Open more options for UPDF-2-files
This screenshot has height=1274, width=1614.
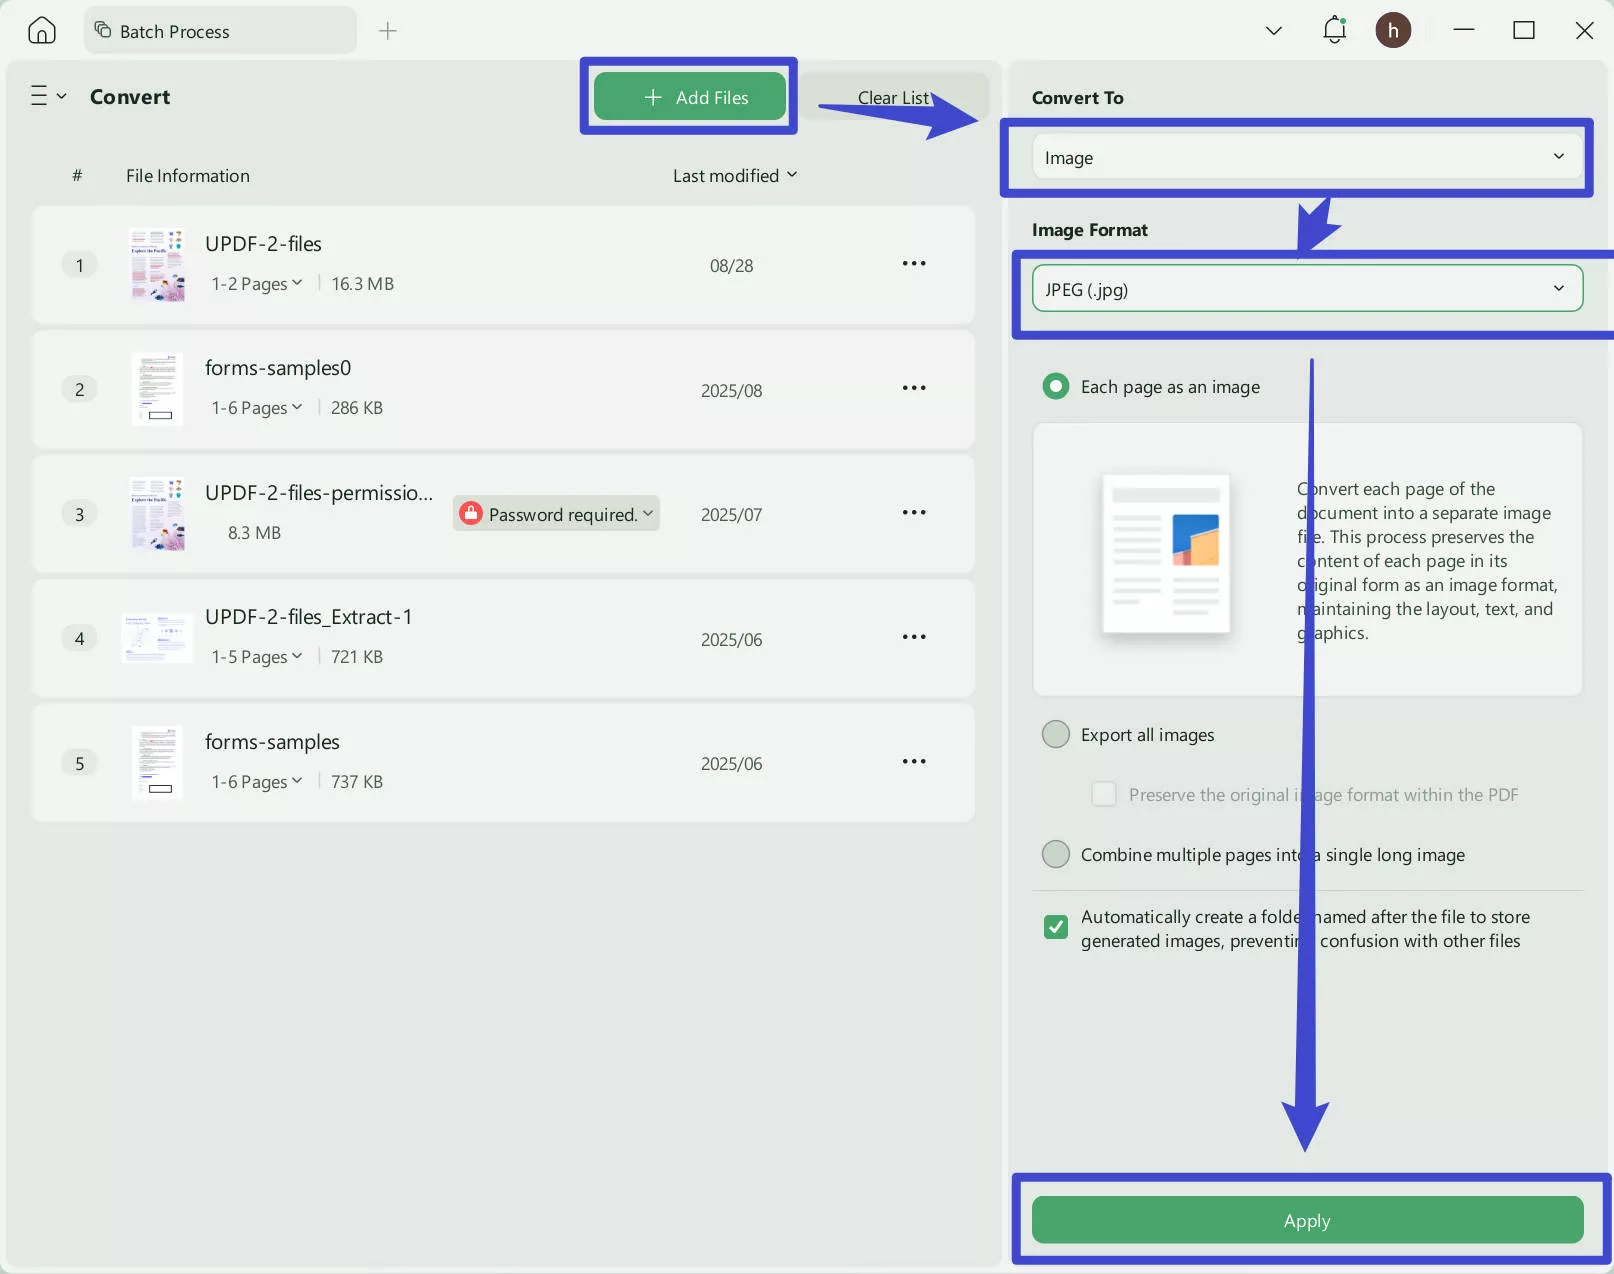(x=913, y=264)
